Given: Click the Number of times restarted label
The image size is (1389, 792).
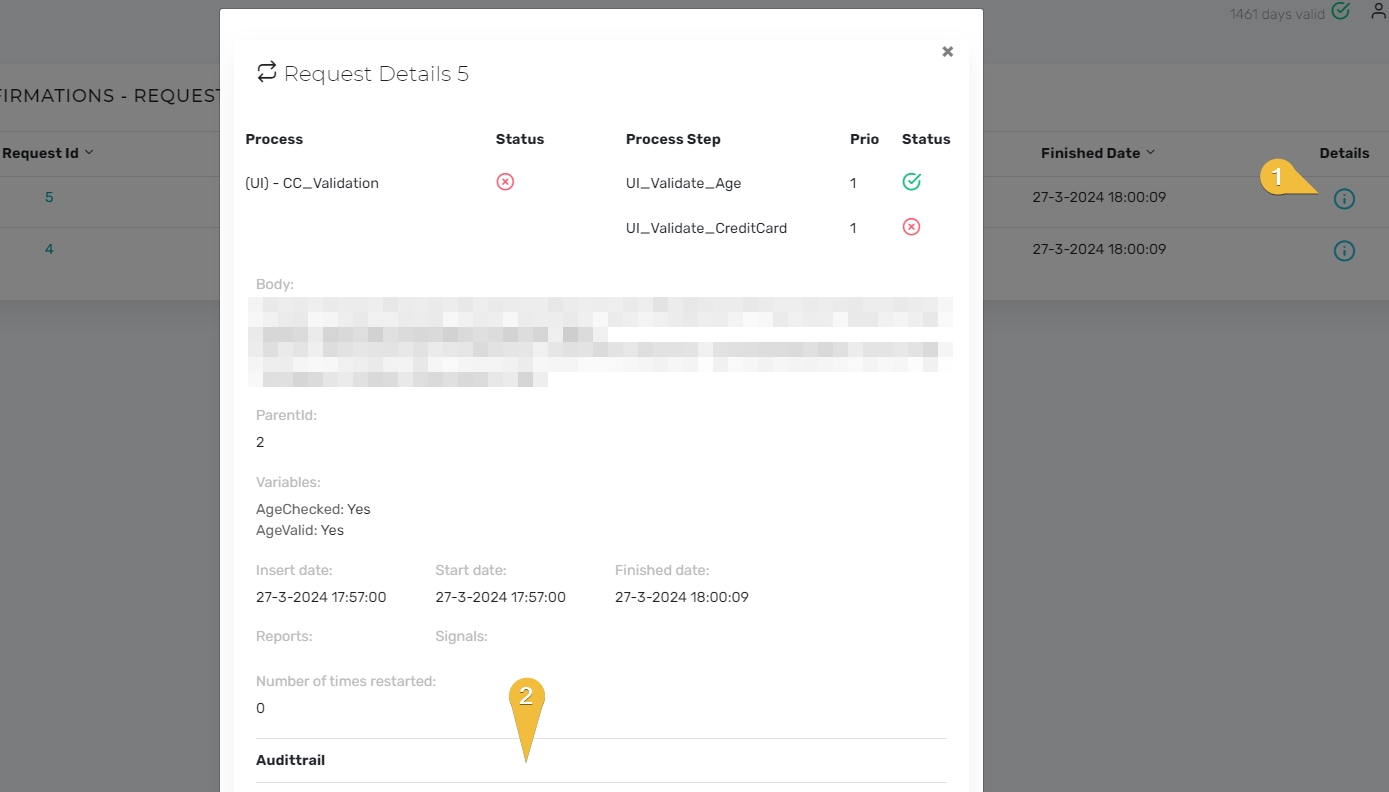Looking at the screenshot, I should (346, 681).
